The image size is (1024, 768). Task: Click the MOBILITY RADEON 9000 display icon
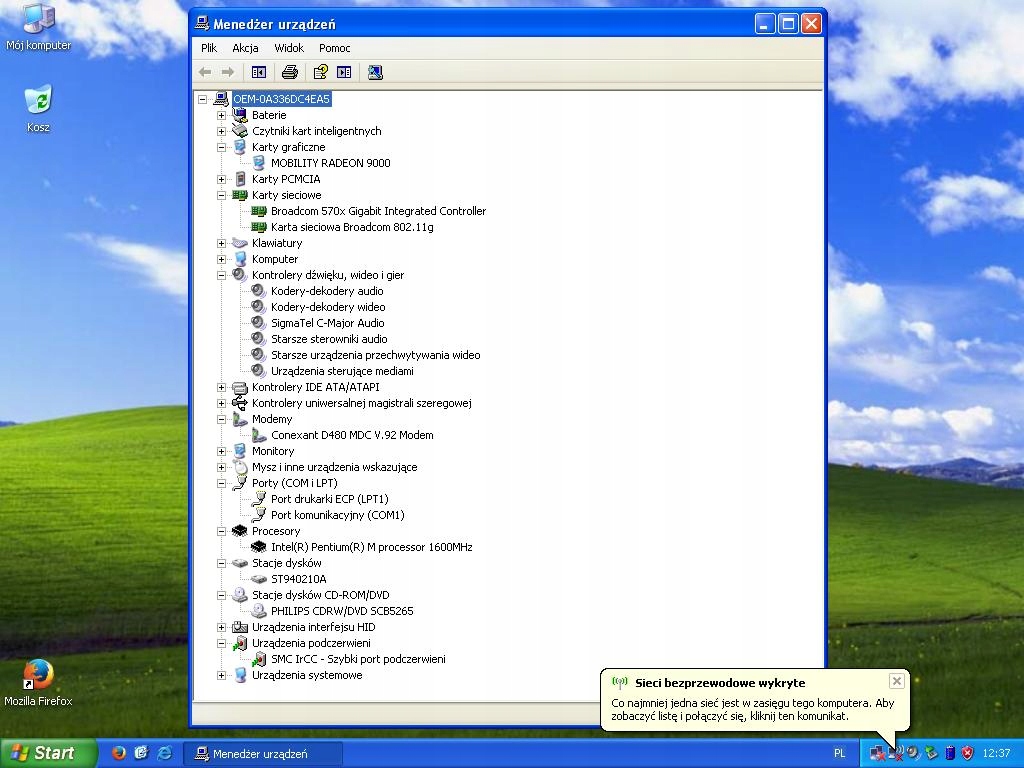coord(259,163)
